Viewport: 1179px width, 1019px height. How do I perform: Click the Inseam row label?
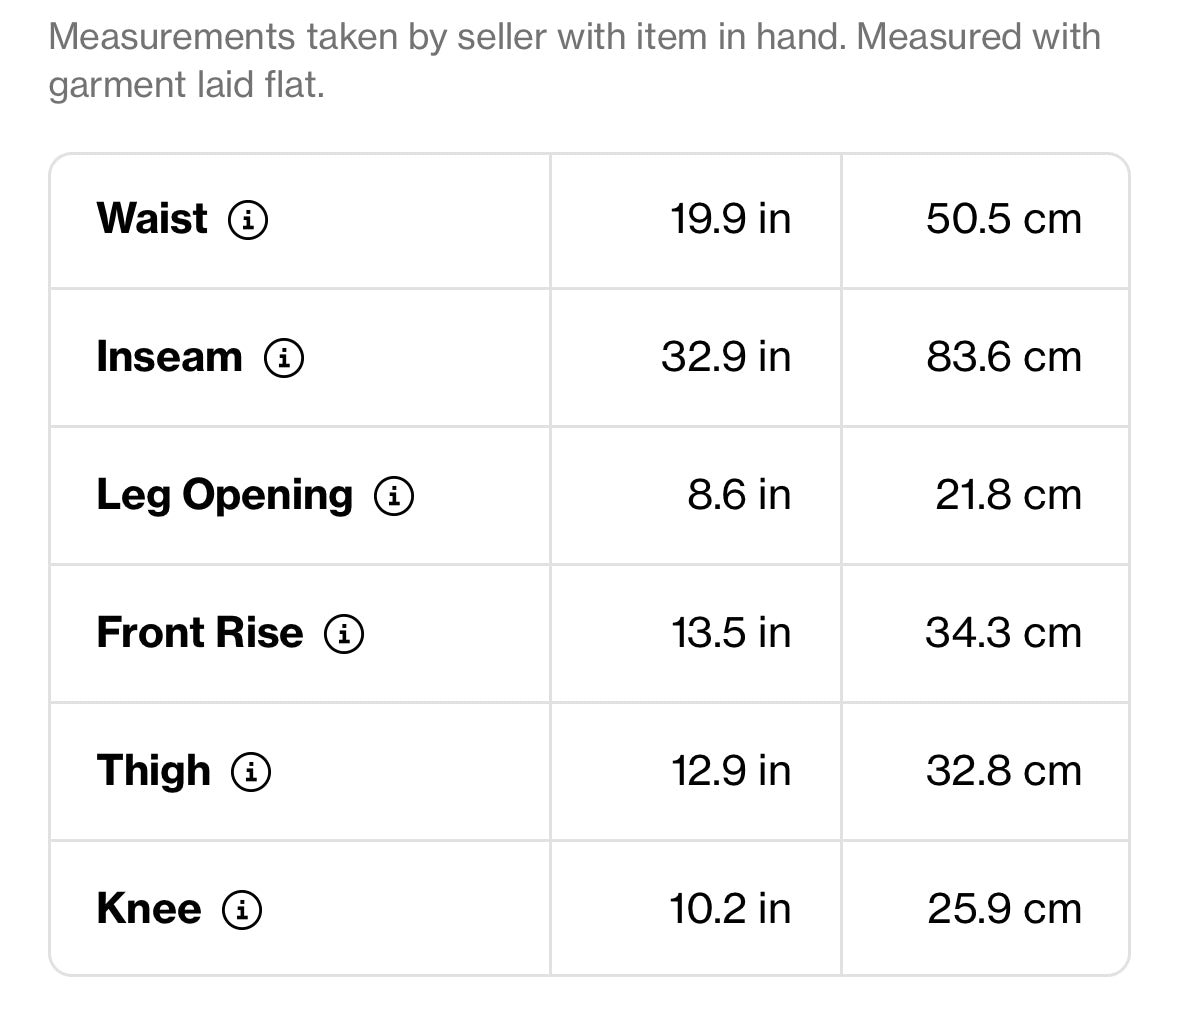tap(169, 357)
